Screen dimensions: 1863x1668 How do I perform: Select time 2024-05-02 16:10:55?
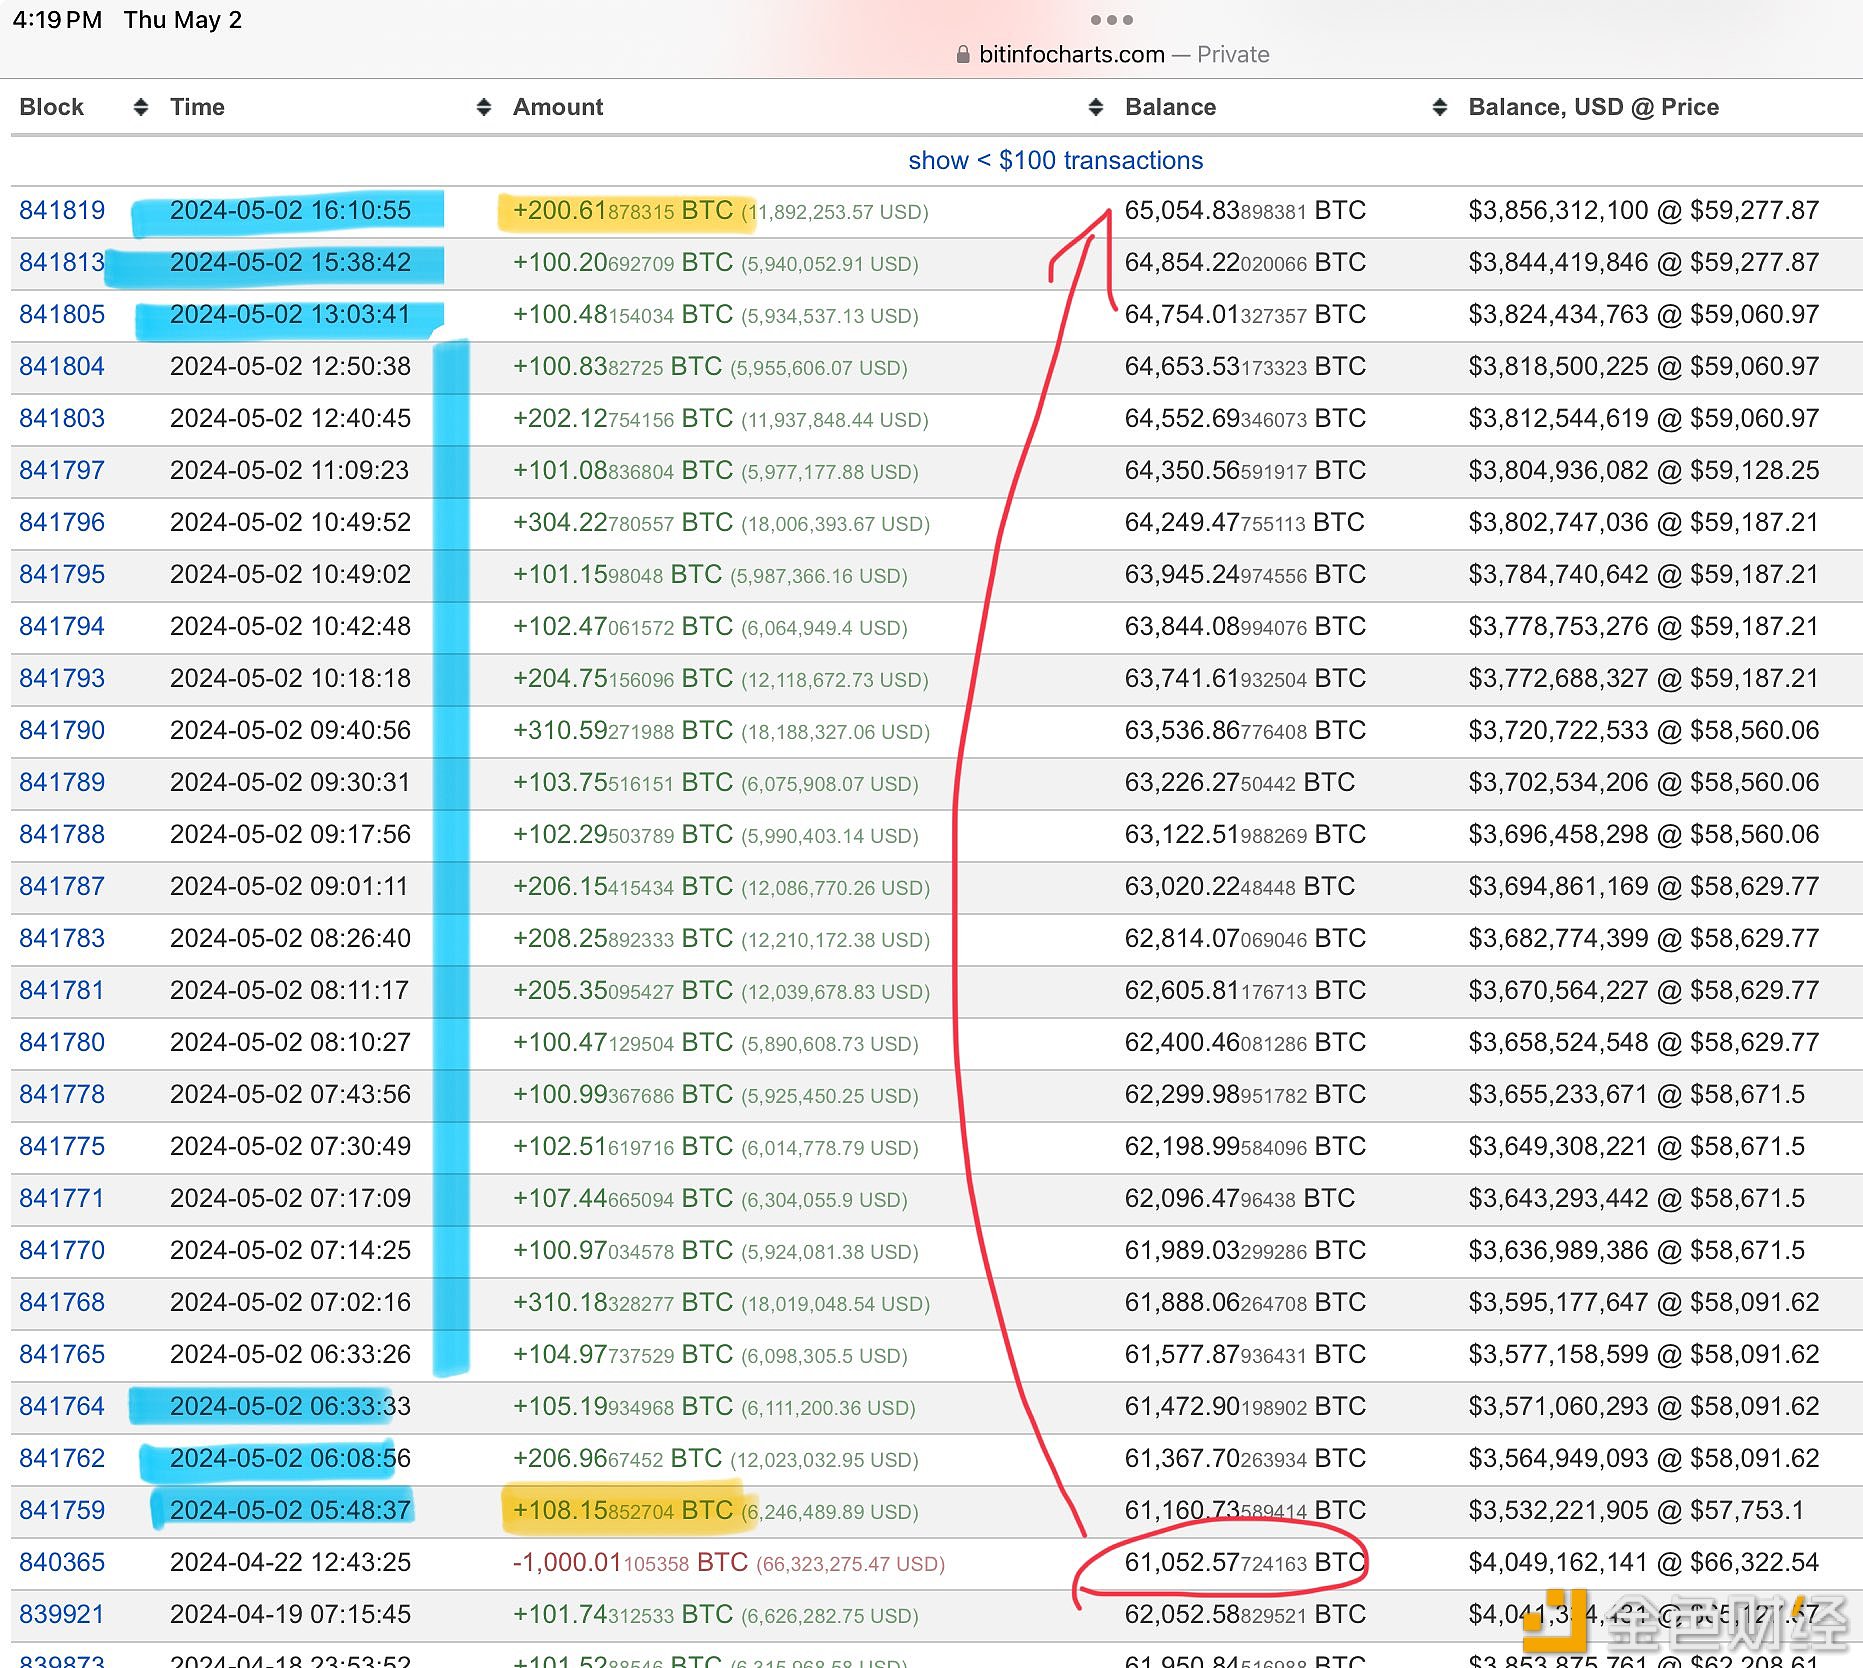[290, 210]
